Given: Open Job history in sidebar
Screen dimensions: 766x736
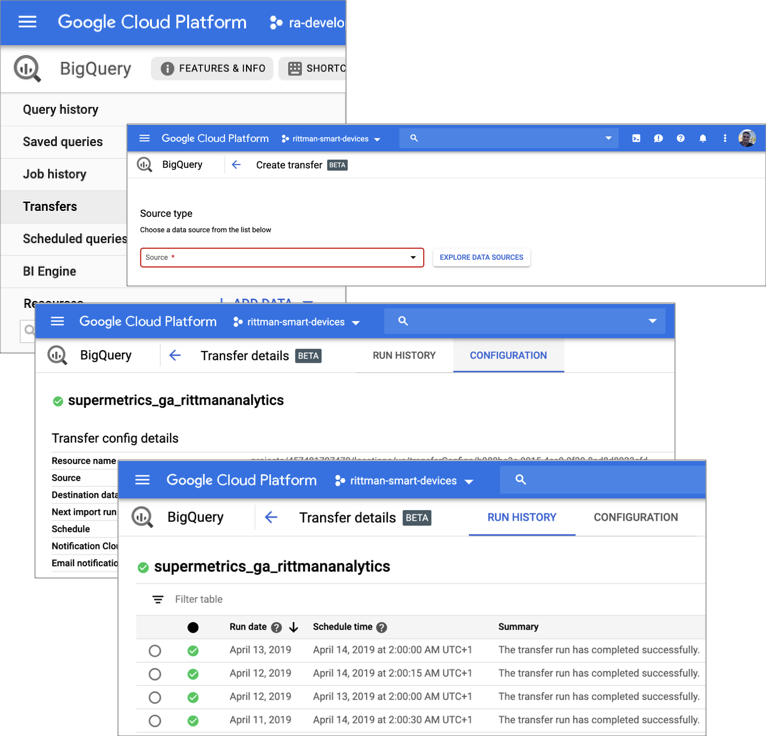Looking at the screenshot, I should coord(55,174).
